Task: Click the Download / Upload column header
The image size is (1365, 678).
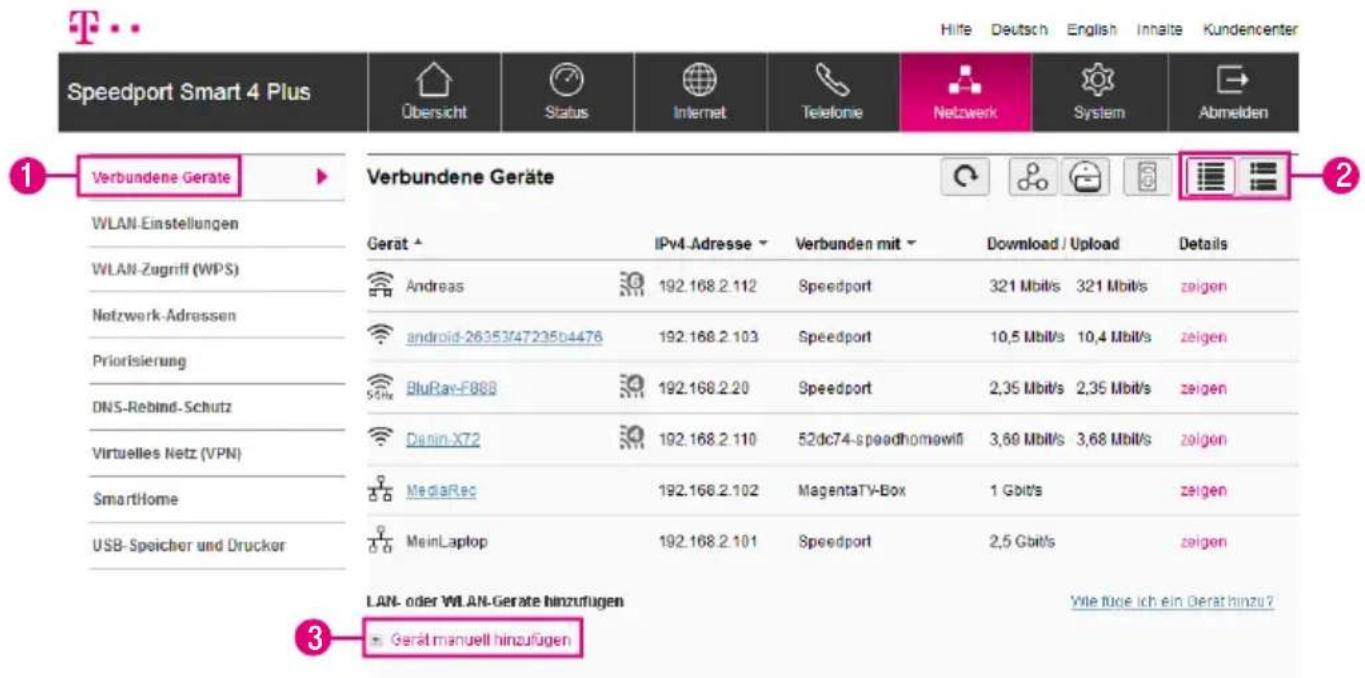Action: point(1053,244)
